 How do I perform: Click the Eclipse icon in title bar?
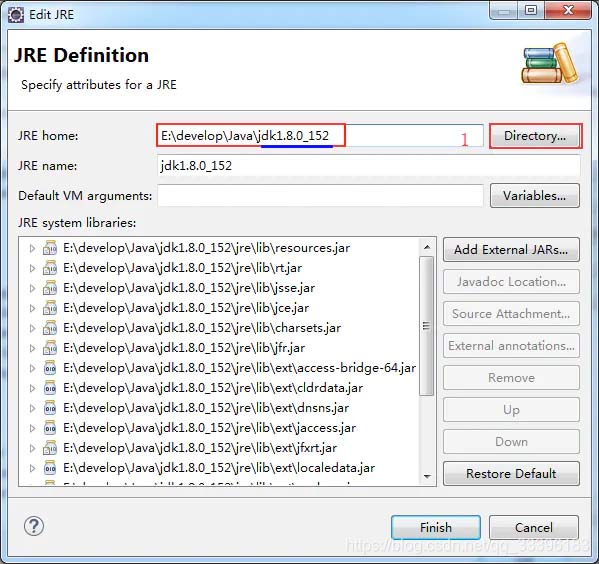pos(16,15)
